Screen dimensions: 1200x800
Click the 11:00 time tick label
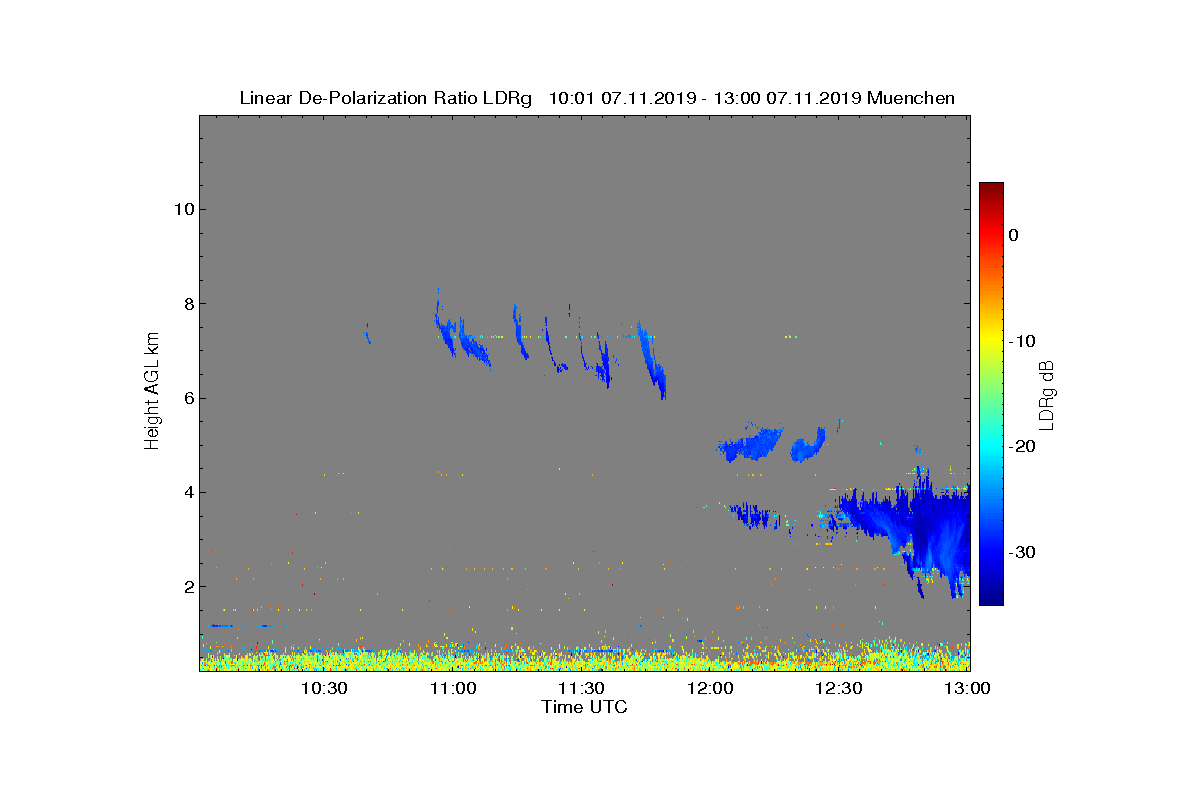(x=453, y=688)
